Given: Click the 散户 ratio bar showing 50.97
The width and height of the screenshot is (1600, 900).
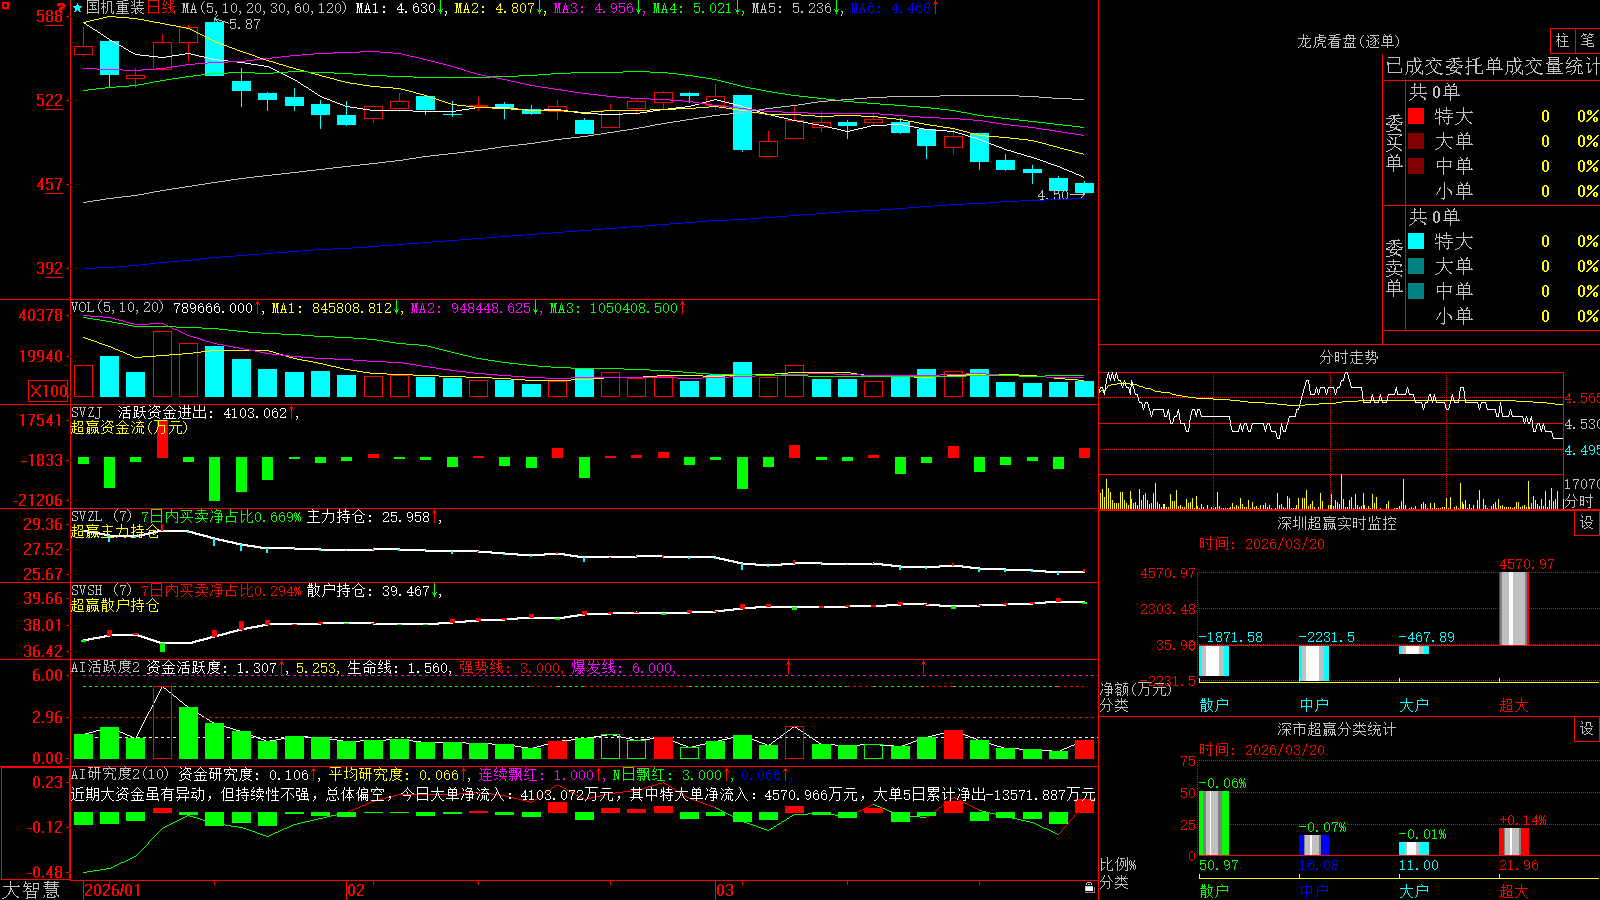Looking at the screenshot, I should (1214, 823).
